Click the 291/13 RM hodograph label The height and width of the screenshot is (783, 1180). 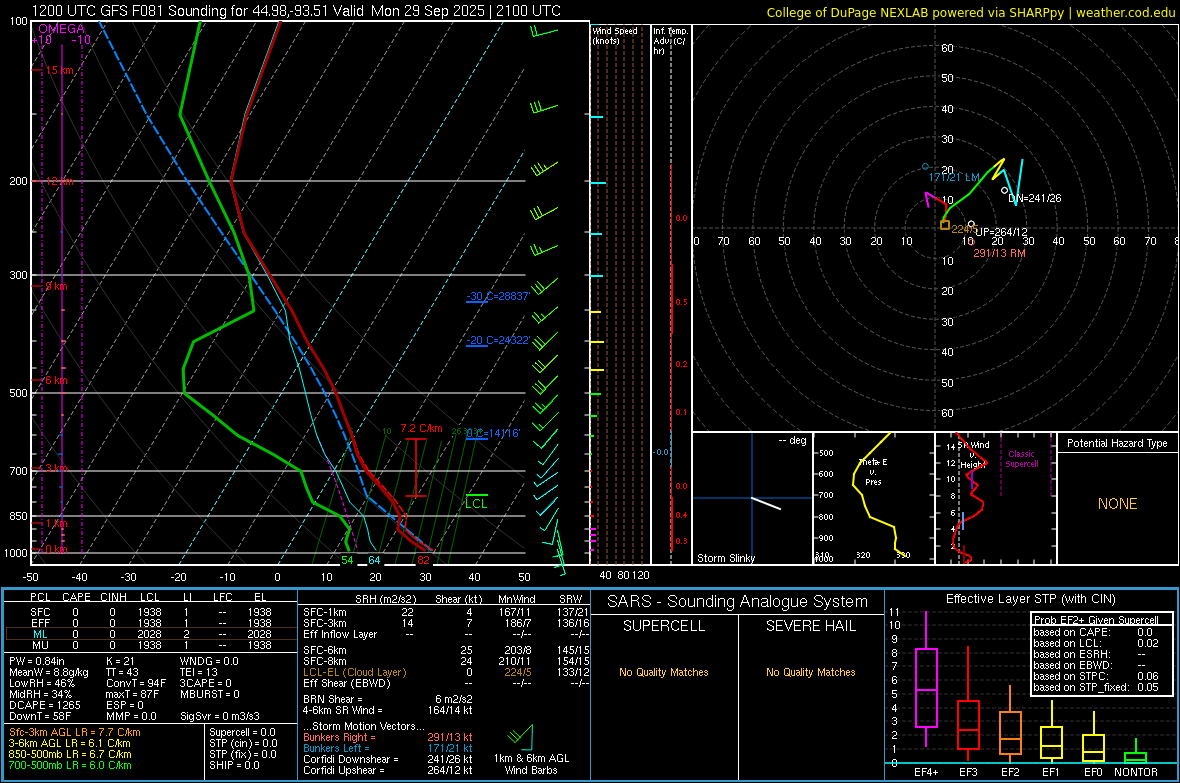pos(999,253)
